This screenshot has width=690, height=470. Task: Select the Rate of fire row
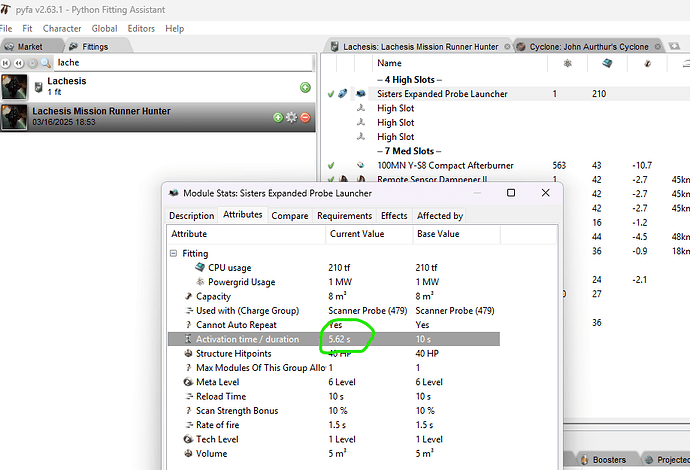[334, 425]
